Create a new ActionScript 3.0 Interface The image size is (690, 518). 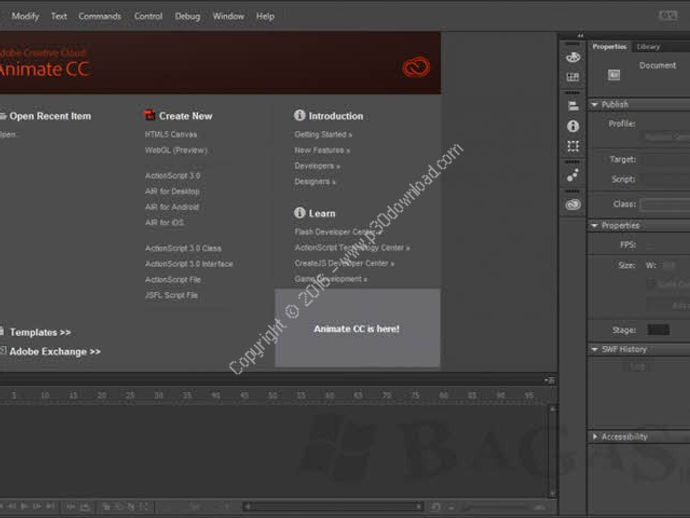click(x=189, y=264)
